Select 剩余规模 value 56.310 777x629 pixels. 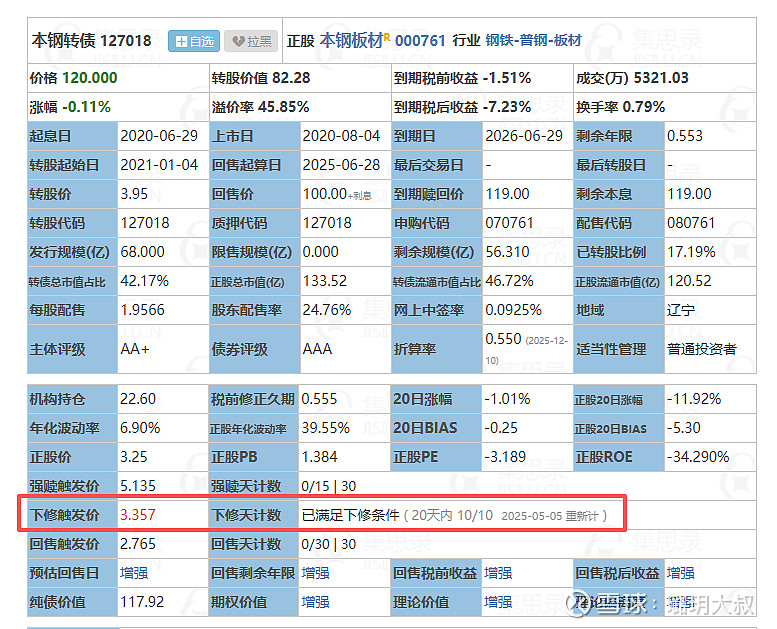point(507,252)
